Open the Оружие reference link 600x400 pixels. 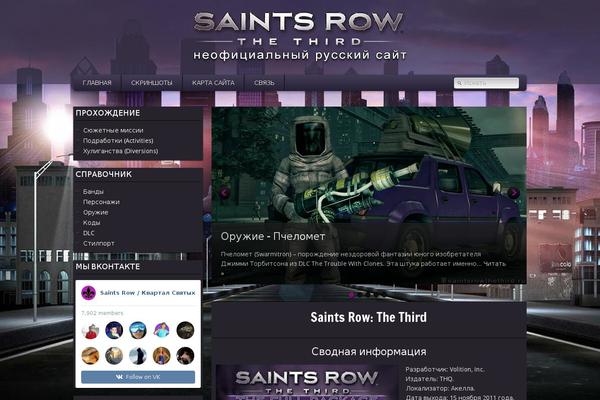pos(96,212)
